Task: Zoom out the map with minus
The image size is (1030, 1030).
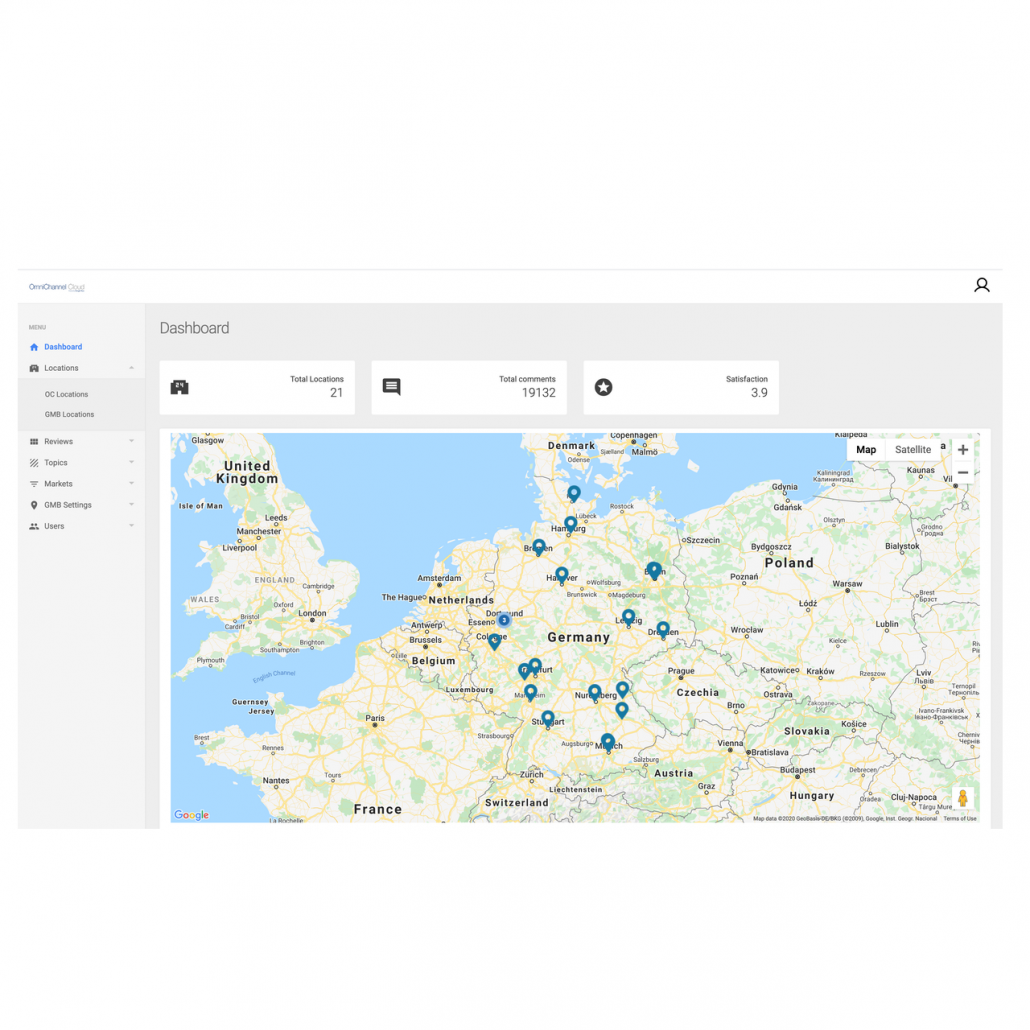Action: (962, 473)
